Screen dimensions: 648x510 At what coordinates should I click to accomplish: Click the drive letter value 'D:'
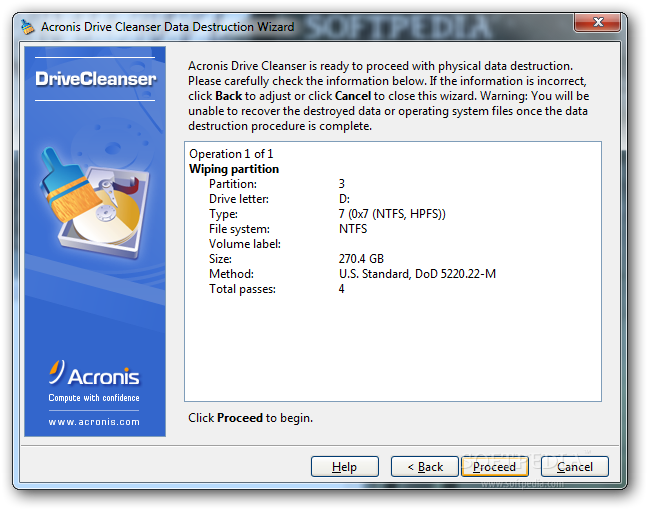[x=344, y=199]
